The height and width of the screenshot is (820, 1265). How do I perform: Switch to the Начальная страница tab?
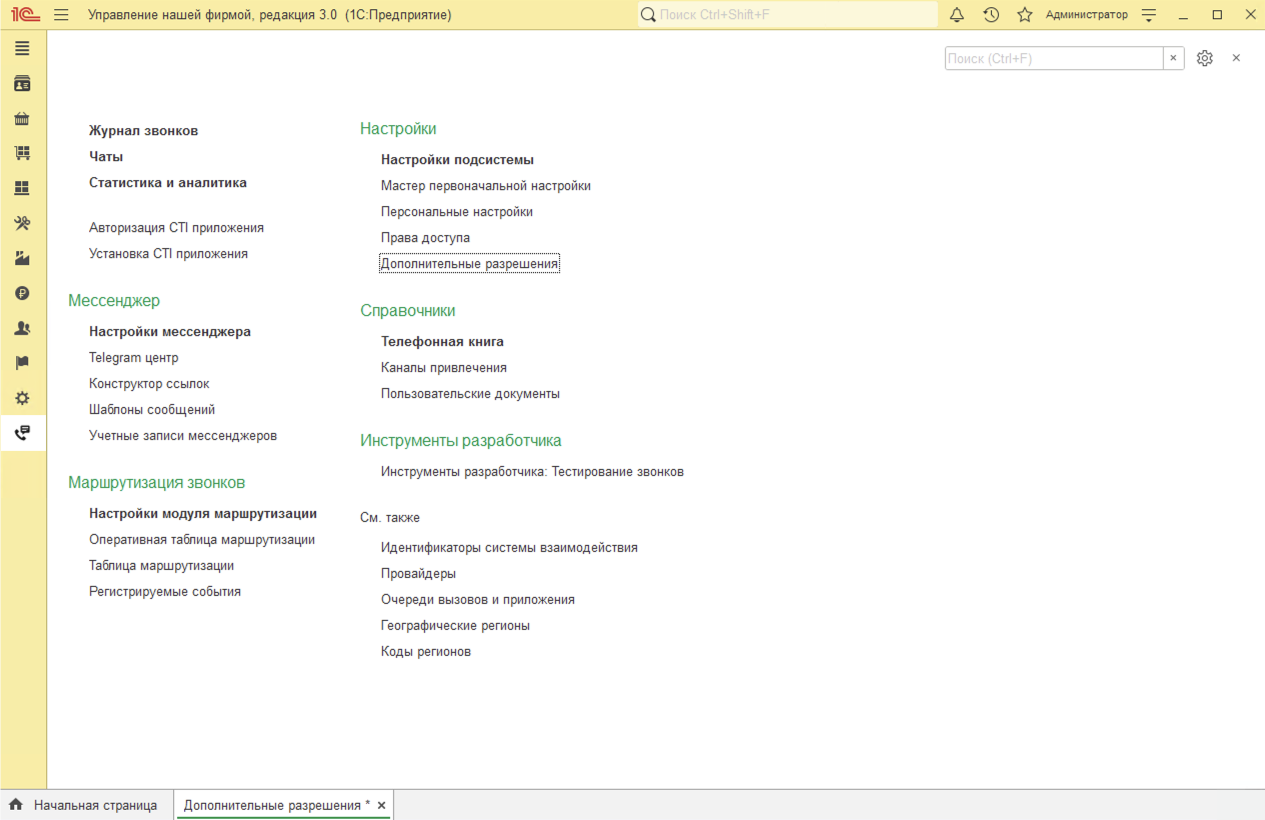point(86,805)
